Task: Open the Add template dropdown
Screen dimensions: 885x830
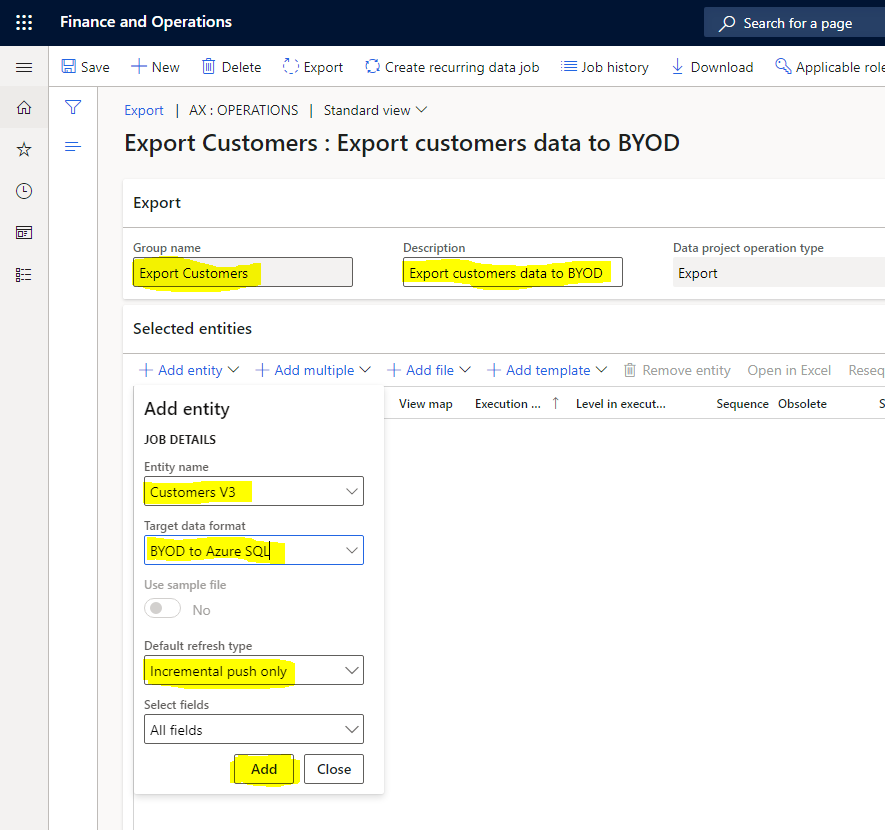Action: 547,370
